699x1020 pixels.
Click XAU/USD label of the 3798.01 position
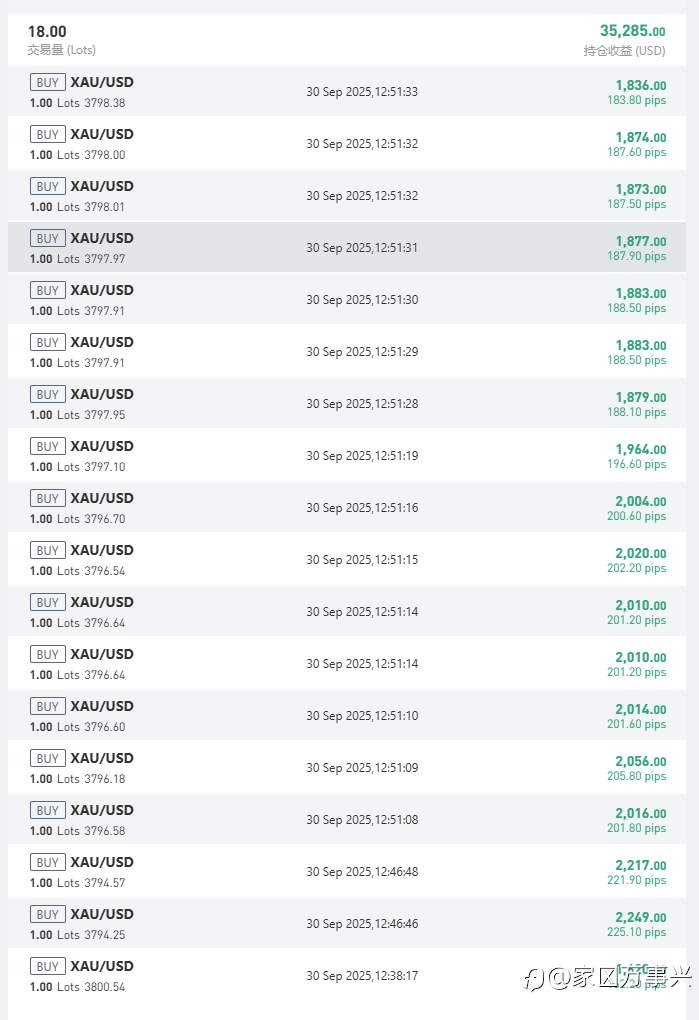point(101,187)
